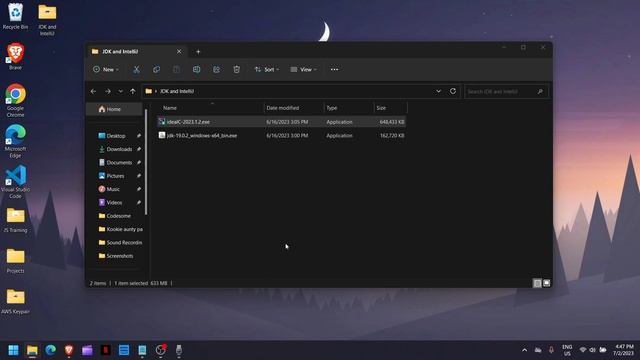Open Home in navigation pane
640x360 pixels.
coord(114,109)
